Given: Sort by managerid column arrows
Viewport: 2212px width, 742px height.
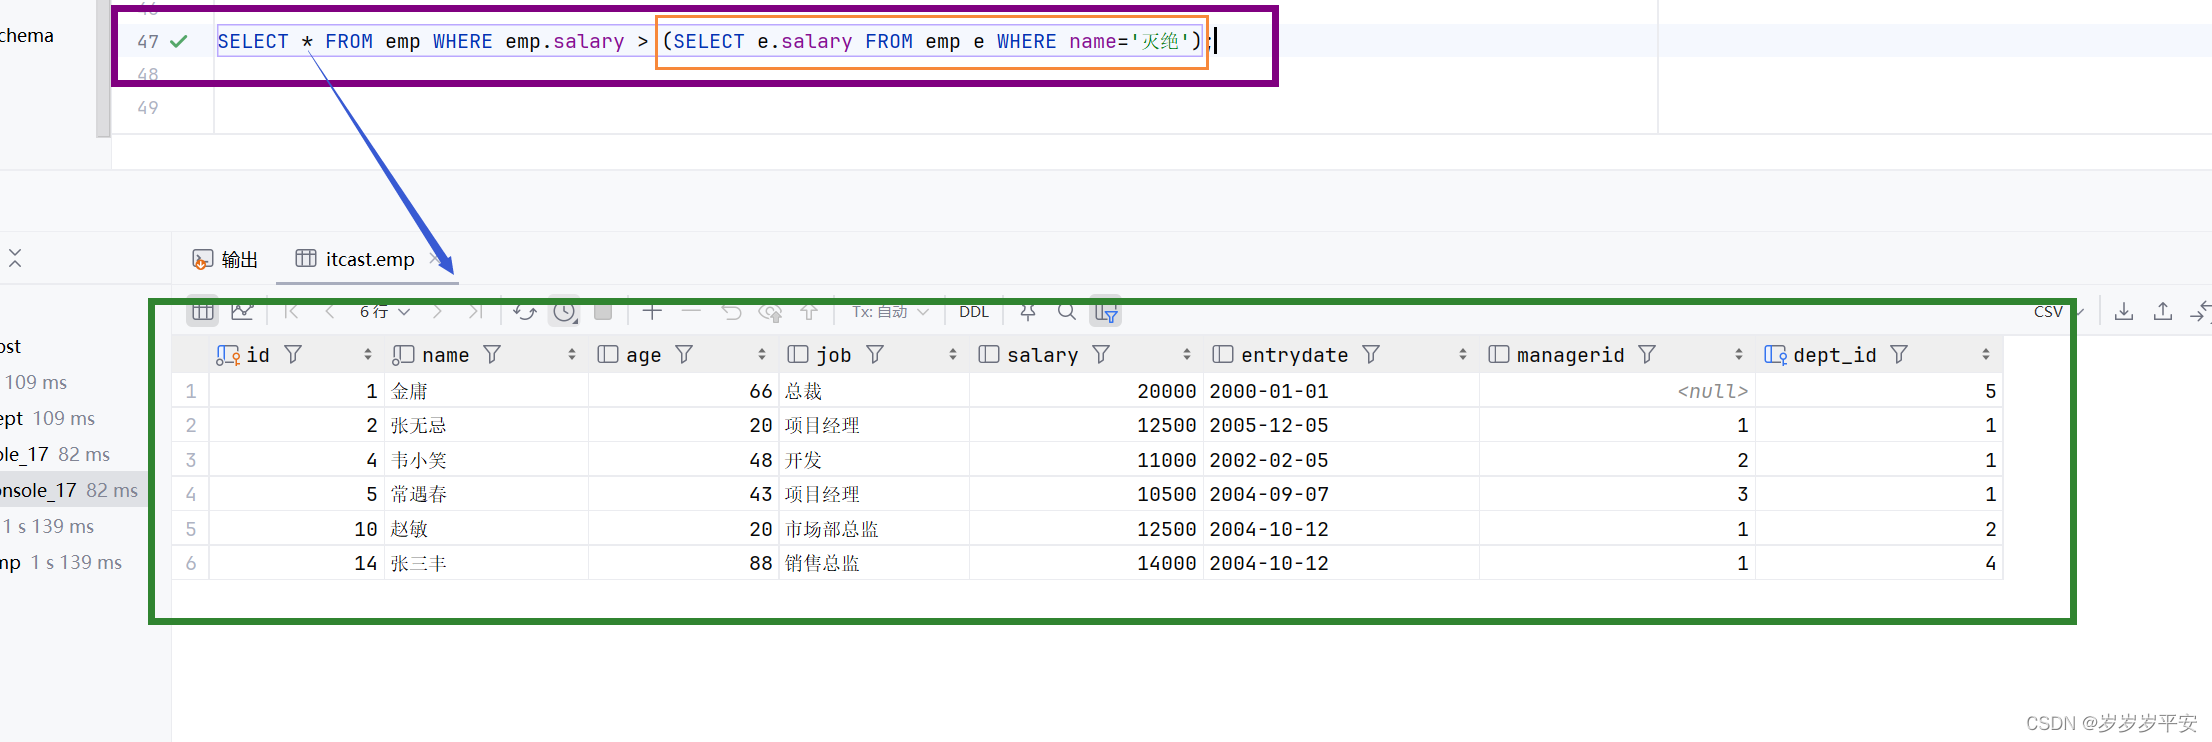Looking at the screenshot, I should click(x=1739, y=355).
